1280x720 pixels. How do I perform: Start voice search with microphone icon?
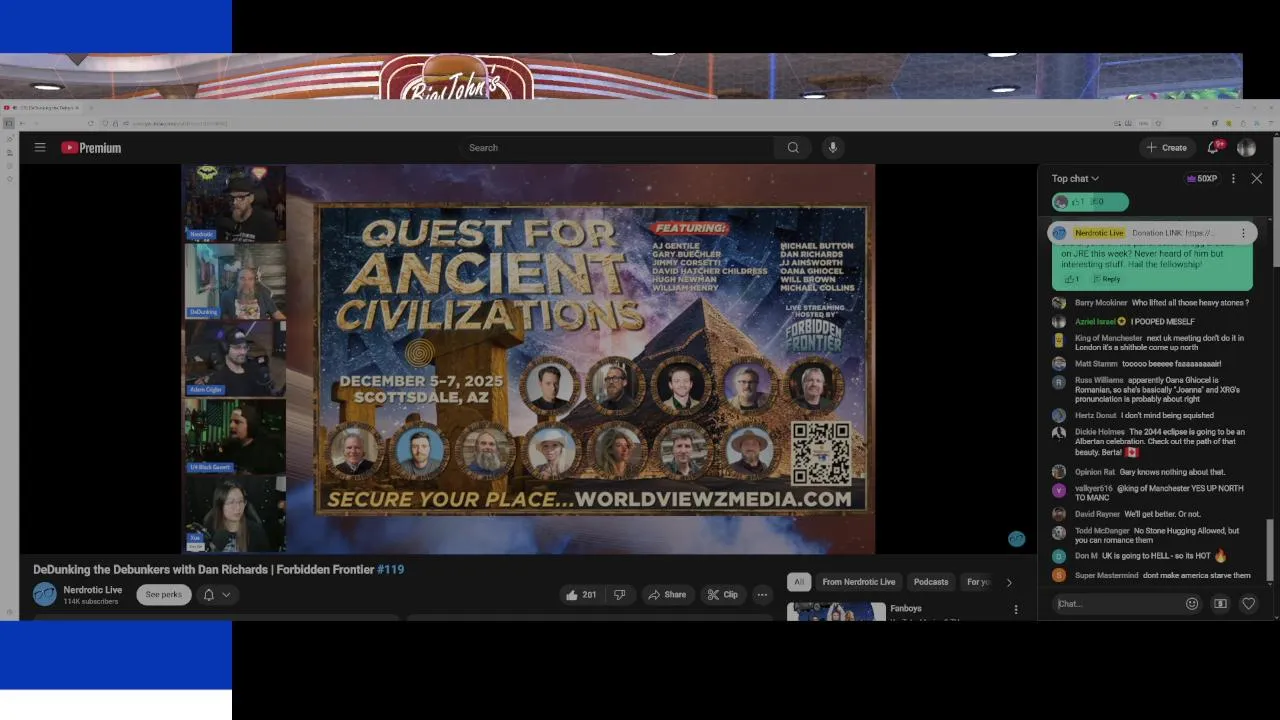pyautogui.click(x=832, y=147)
